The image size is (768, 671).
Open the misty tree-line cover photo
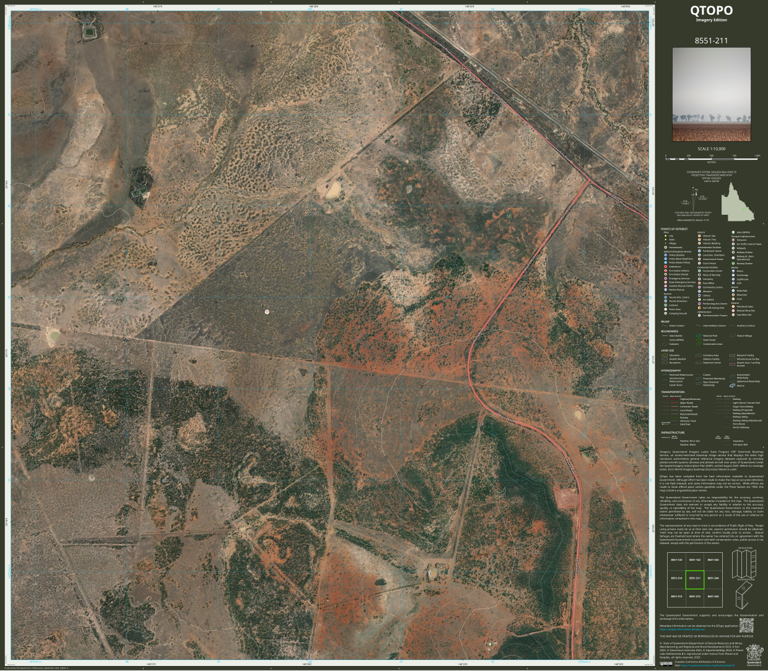pos(711,94)
